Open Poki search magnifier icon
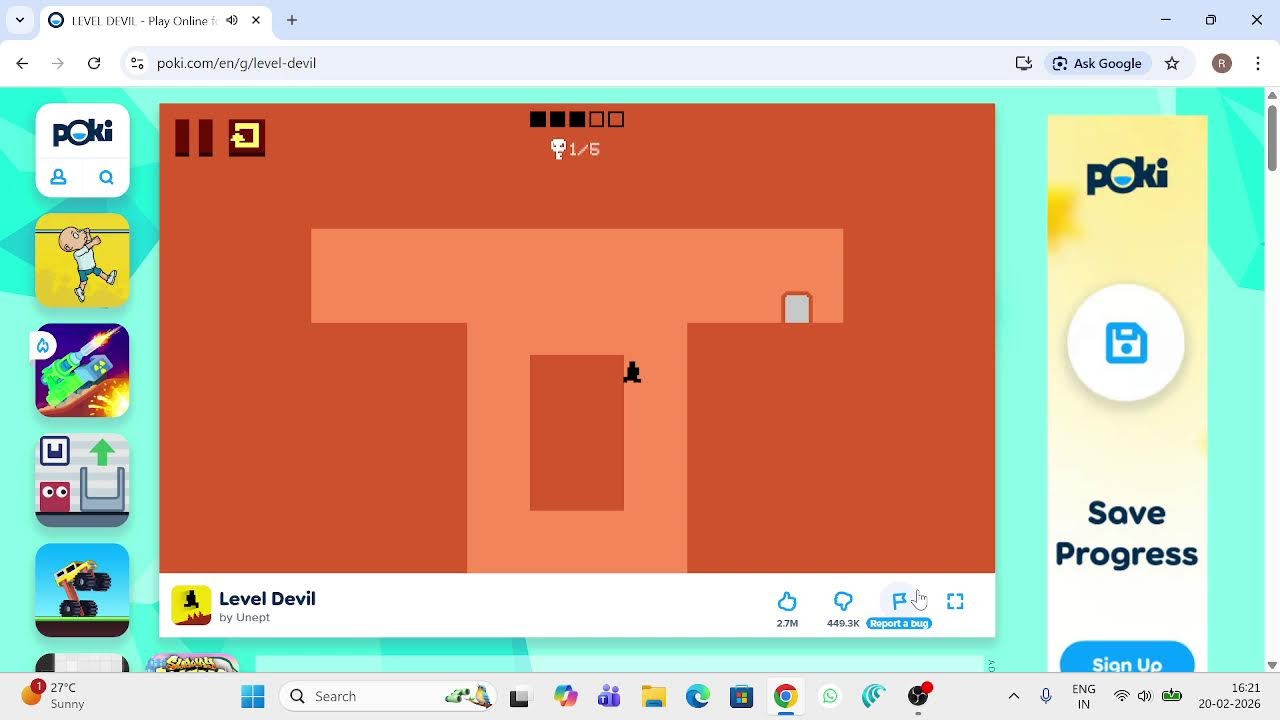The height and width of the screenshot is (720, 1280). tap(106, 177)
